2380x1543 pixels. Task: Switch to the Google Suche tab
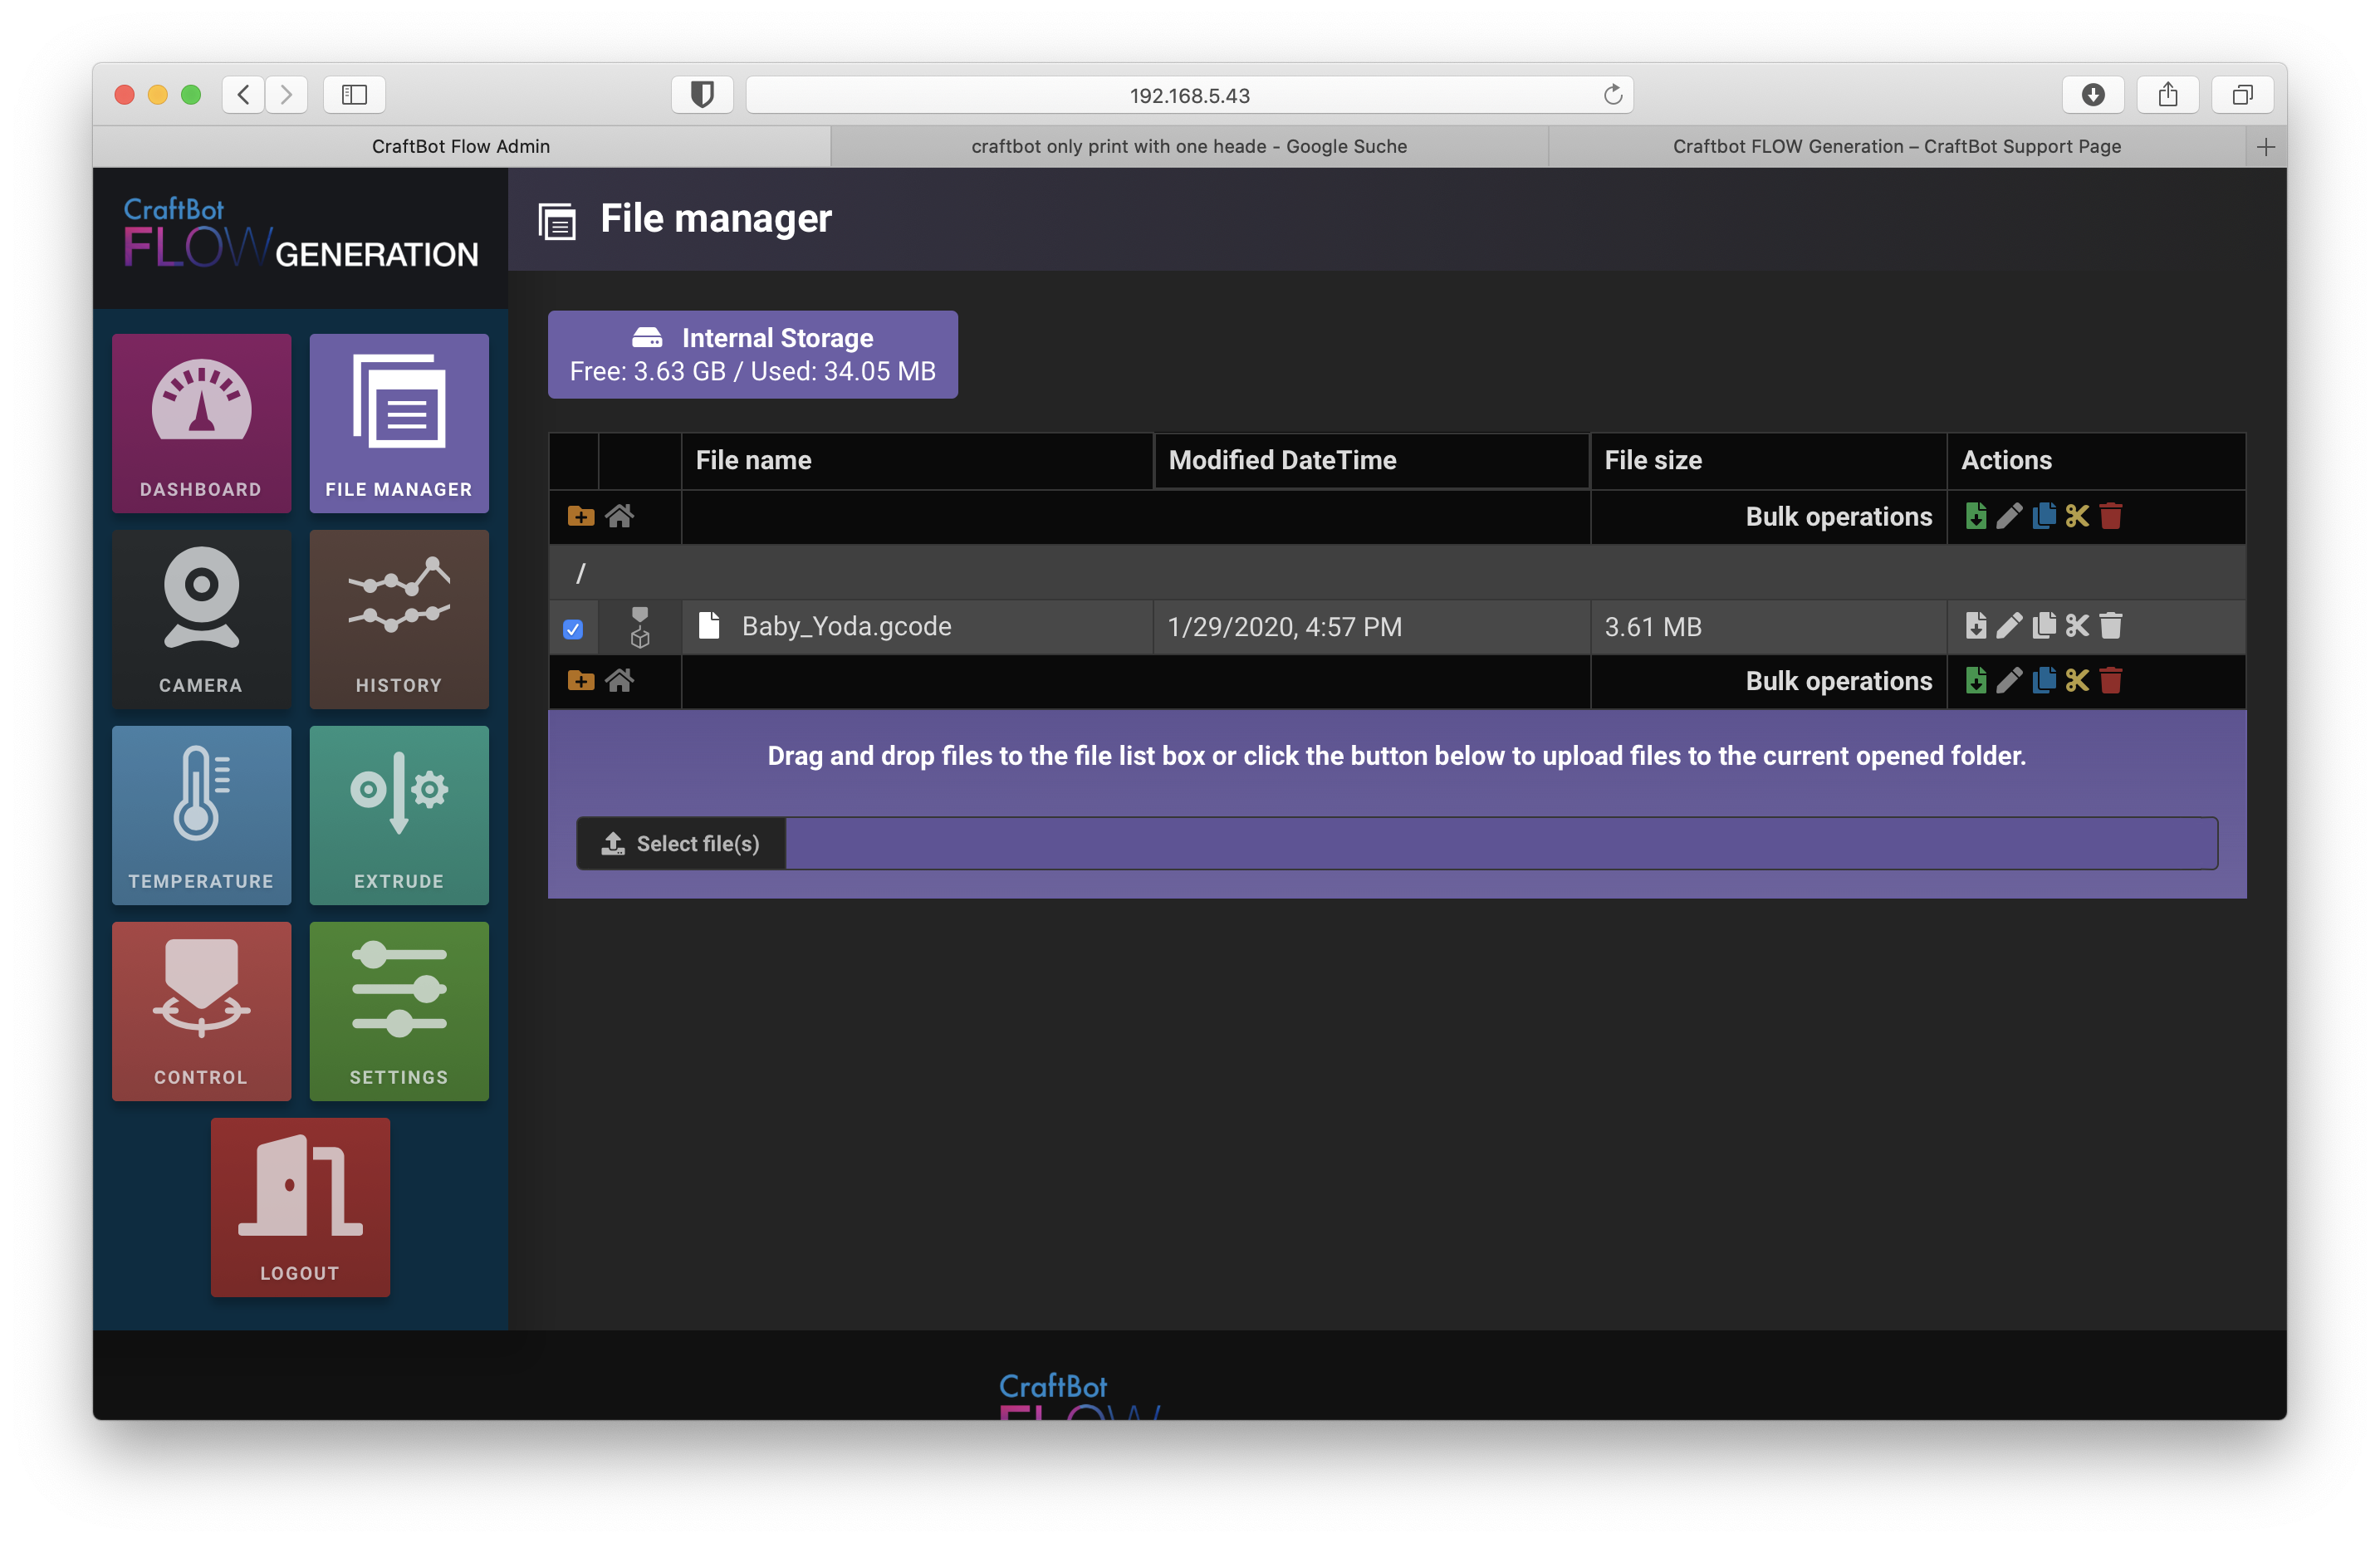pos(1189,146)
